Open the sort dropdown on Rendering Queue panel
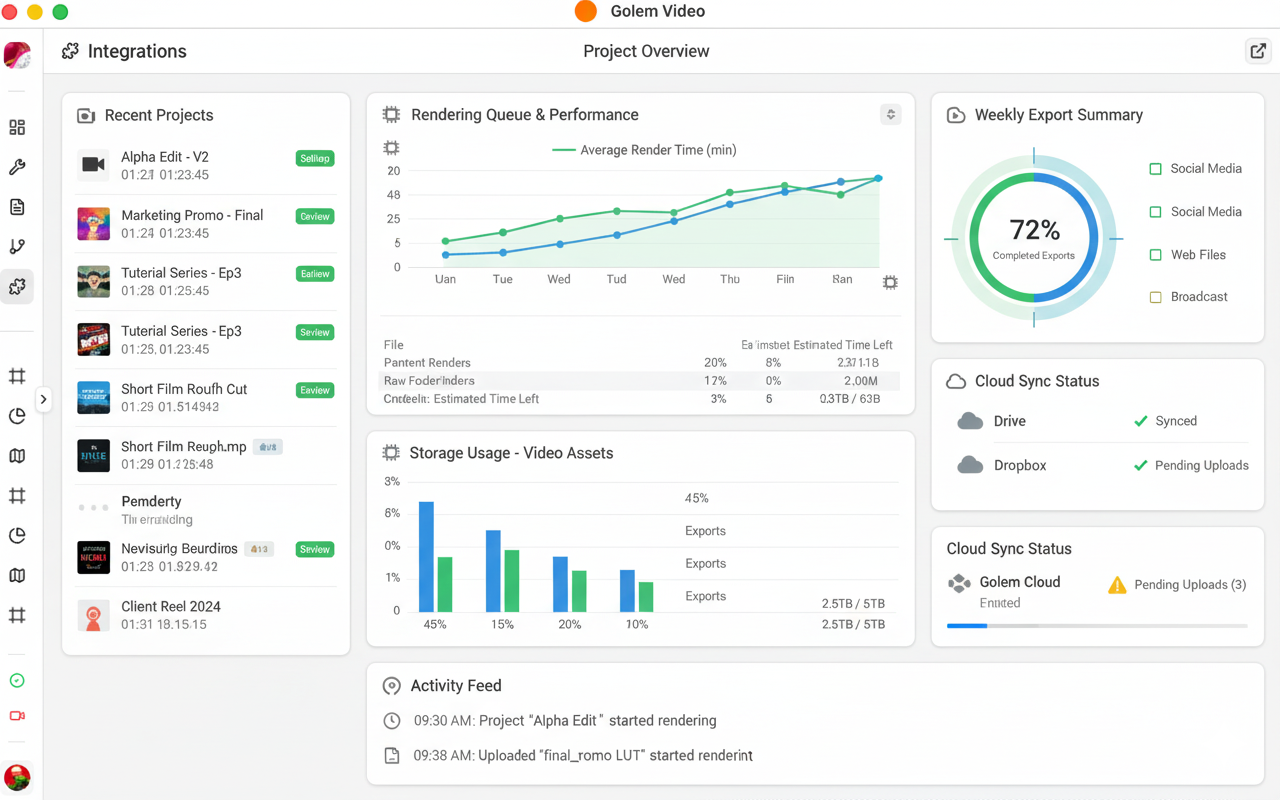This screenshot has height=800, width=1280. (x=890, y=114)
